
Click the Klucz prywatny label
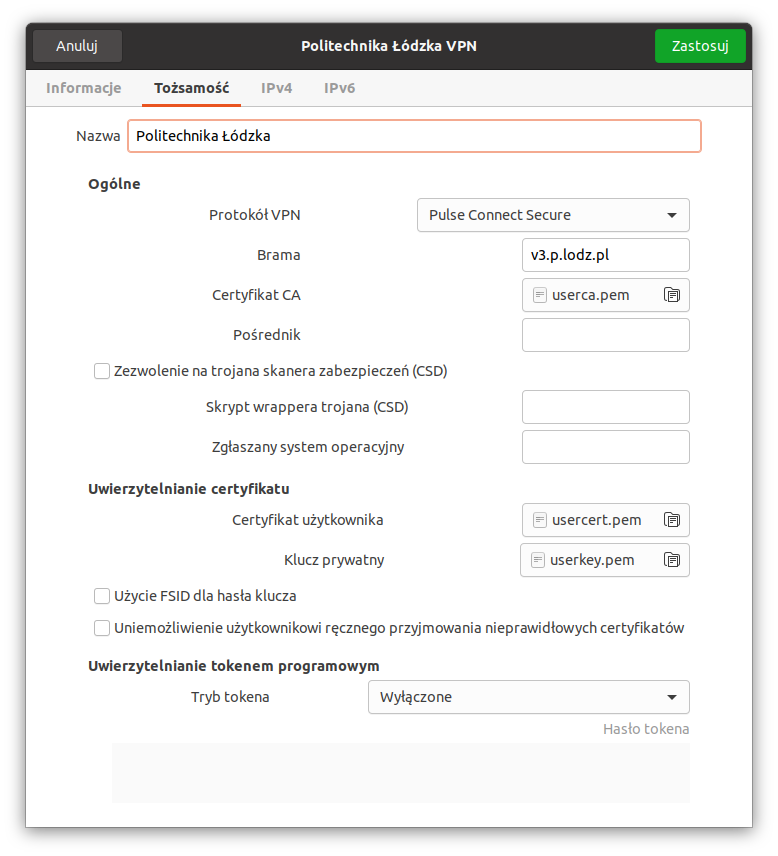334,560
